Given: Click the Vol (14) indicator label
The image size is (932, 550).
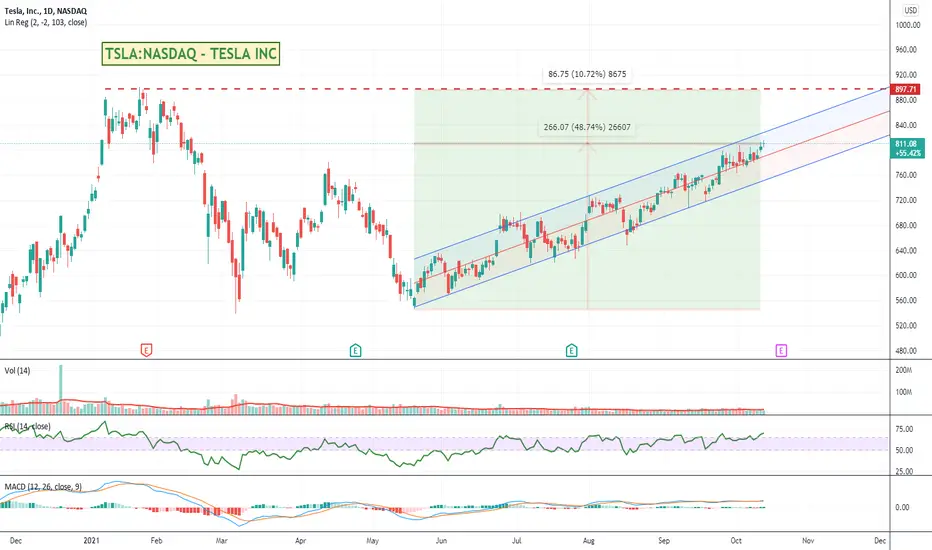Looking at the screenshot, I should pyautogui.click(x=17, y=370).
